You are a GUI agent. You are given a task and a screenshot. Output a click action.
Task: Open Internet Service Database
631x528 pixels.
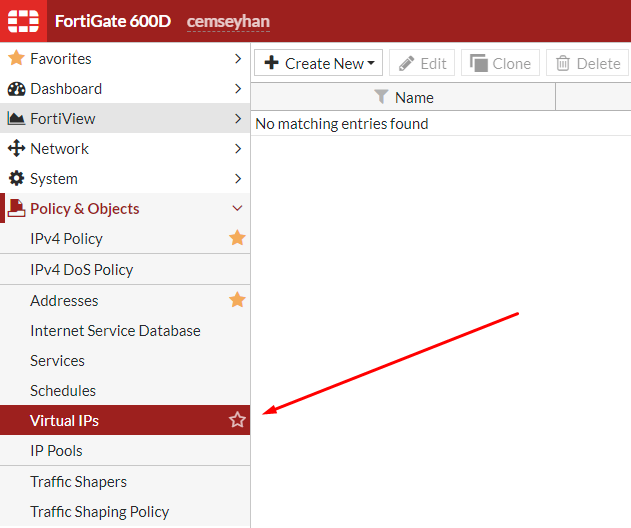(x=125, y=330)
